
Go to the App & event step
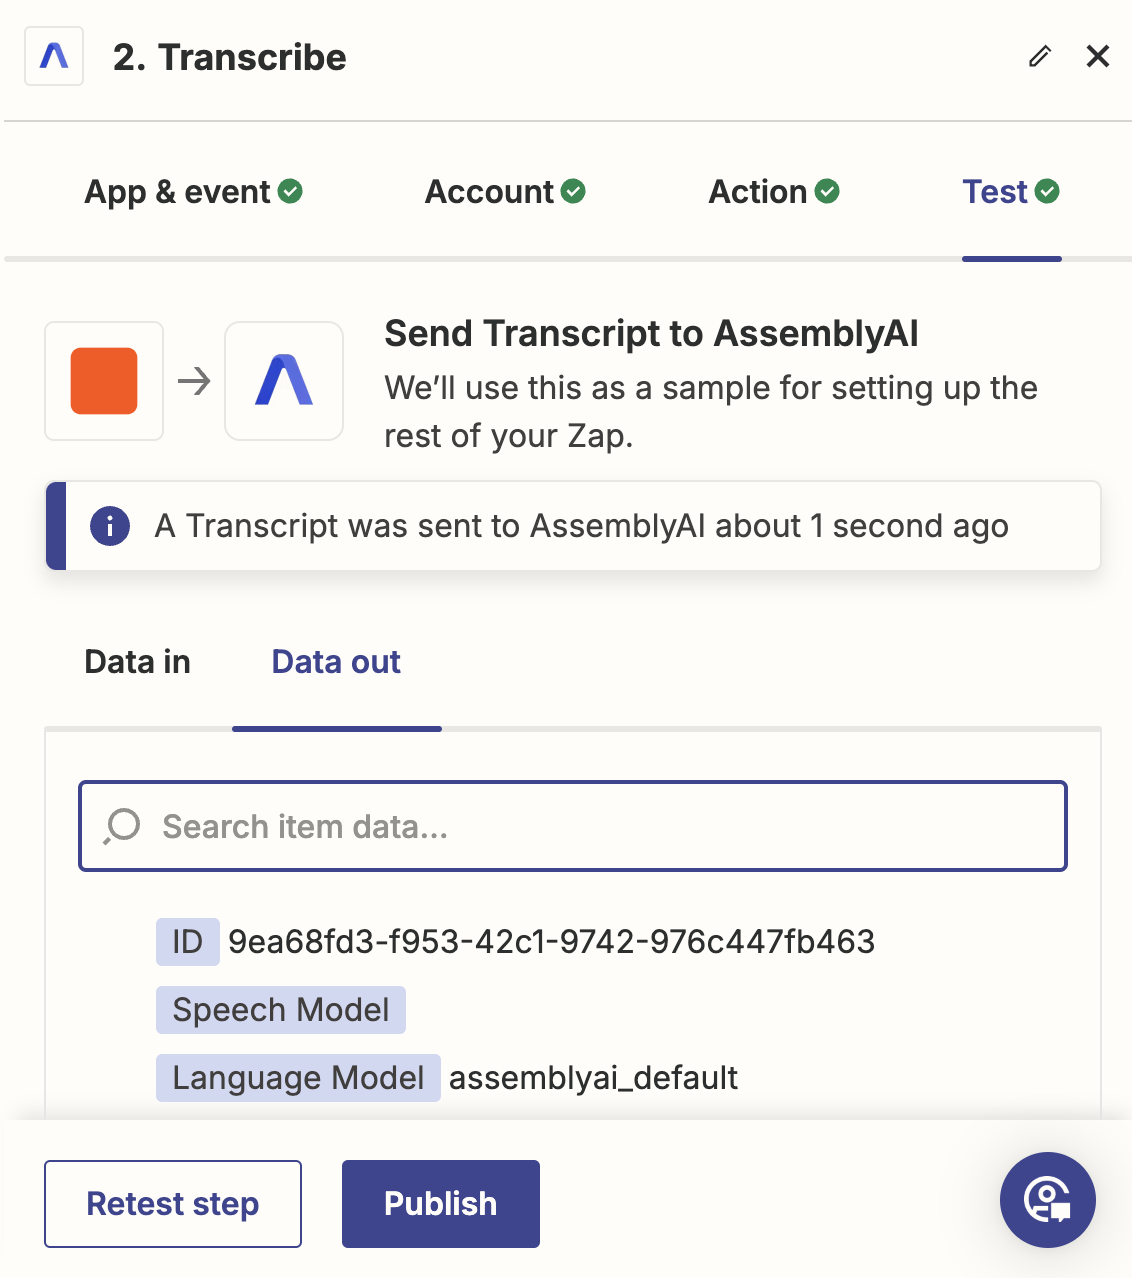(175, 191)
